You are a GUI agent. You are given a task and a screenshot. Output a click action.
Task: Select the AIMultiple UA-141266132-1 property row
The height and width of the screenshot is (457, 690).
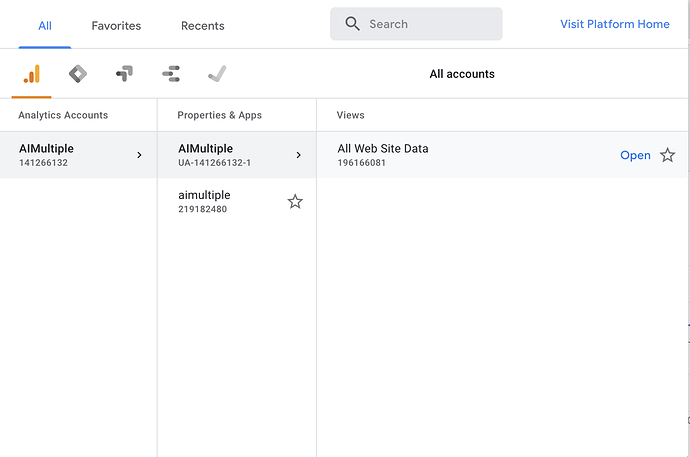[x=237, y=155]
